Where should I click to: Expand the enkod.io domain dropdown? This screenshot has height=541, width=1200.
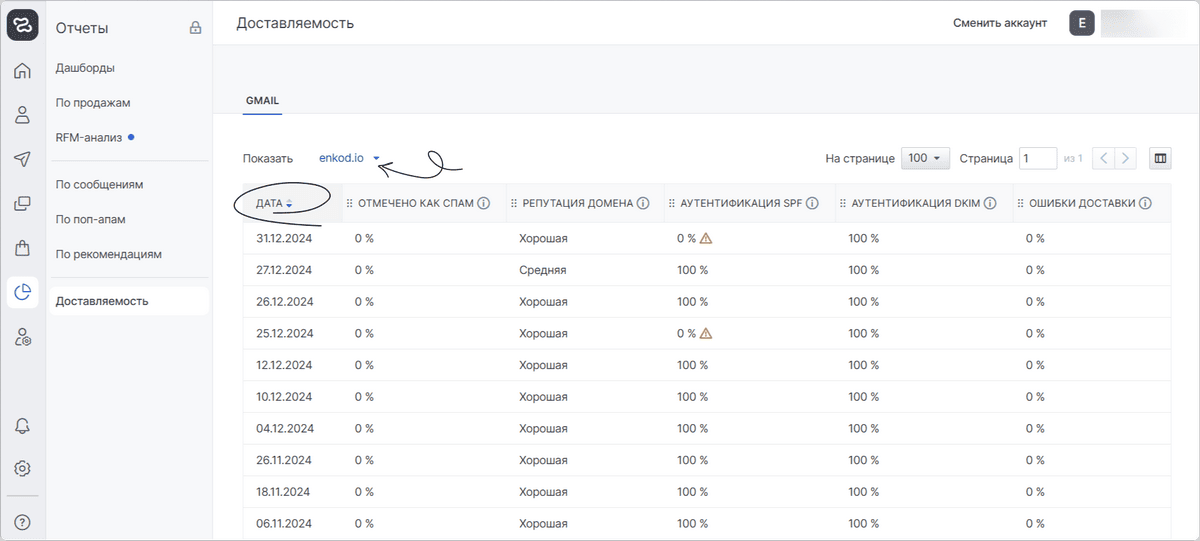tap(349, 158)
